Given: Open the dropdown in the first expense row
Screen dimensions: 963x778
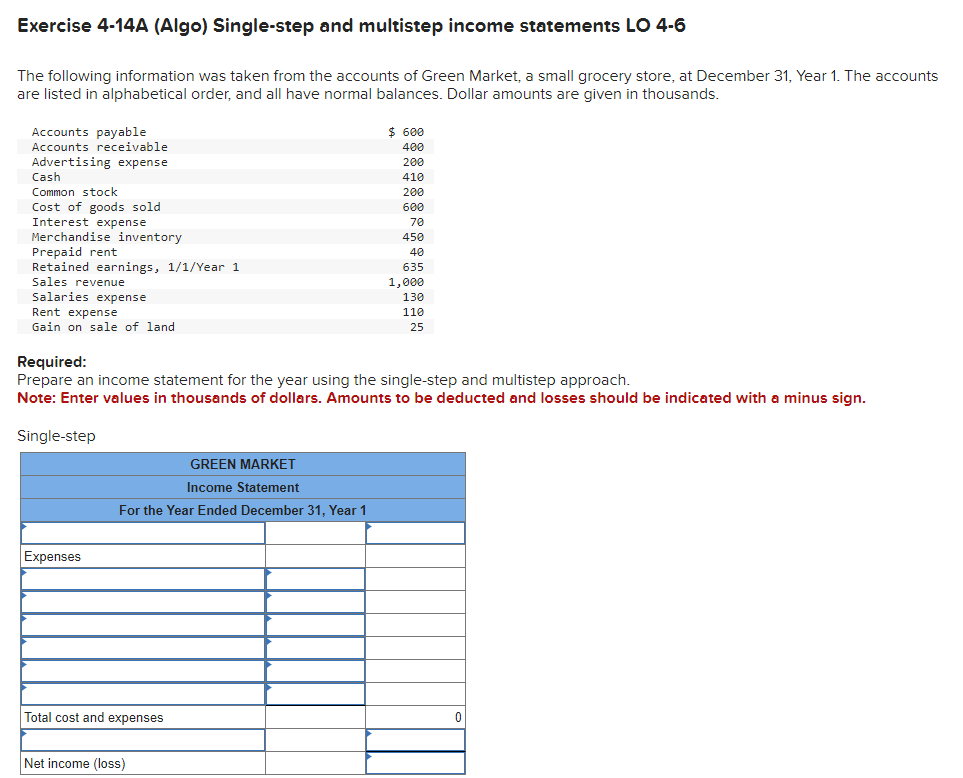Looking at the screenshot, I should tap(140, 578).
